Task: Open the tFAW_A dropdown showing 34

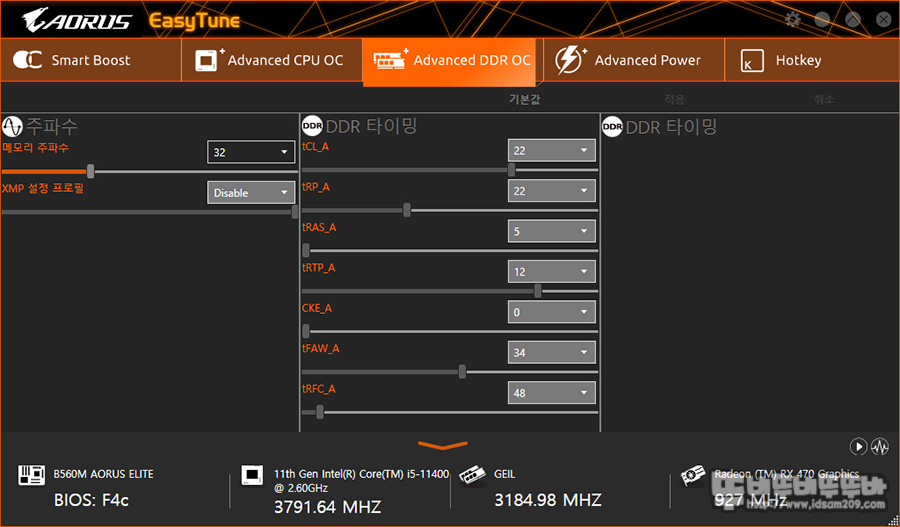Action: 552,352
